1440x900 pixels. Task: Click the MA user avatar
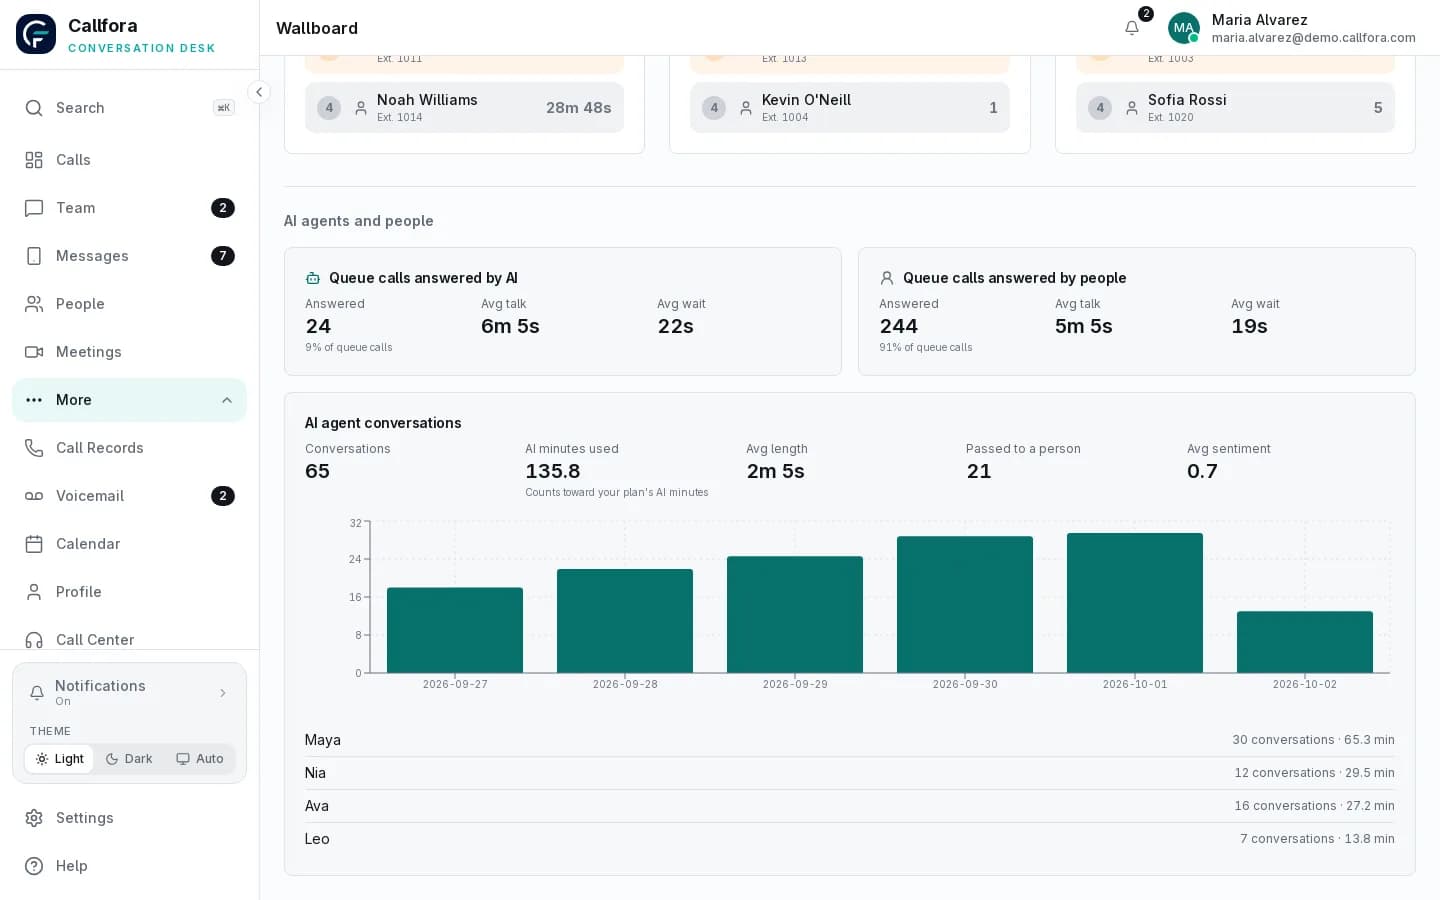(1184, 28)
